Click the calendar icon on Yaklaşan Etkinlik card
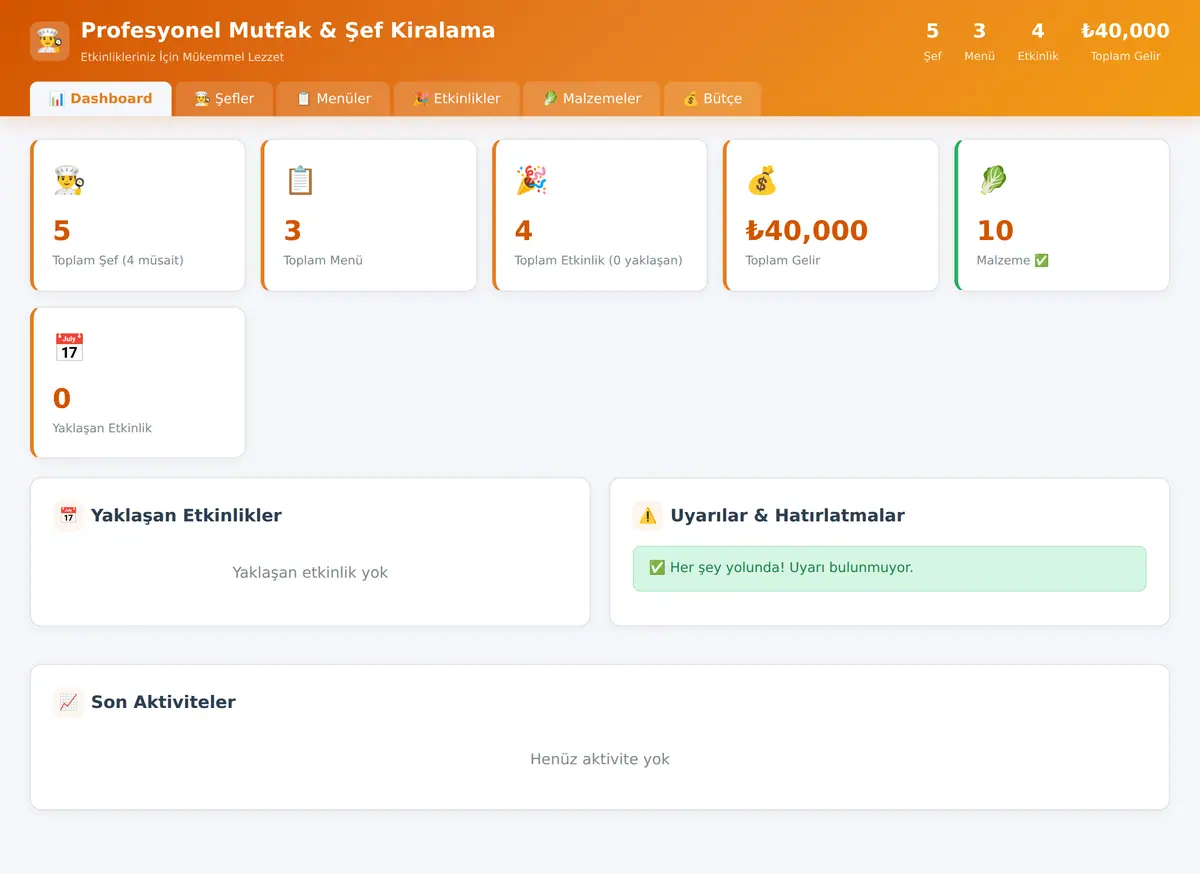 click(x=69, y=348)
